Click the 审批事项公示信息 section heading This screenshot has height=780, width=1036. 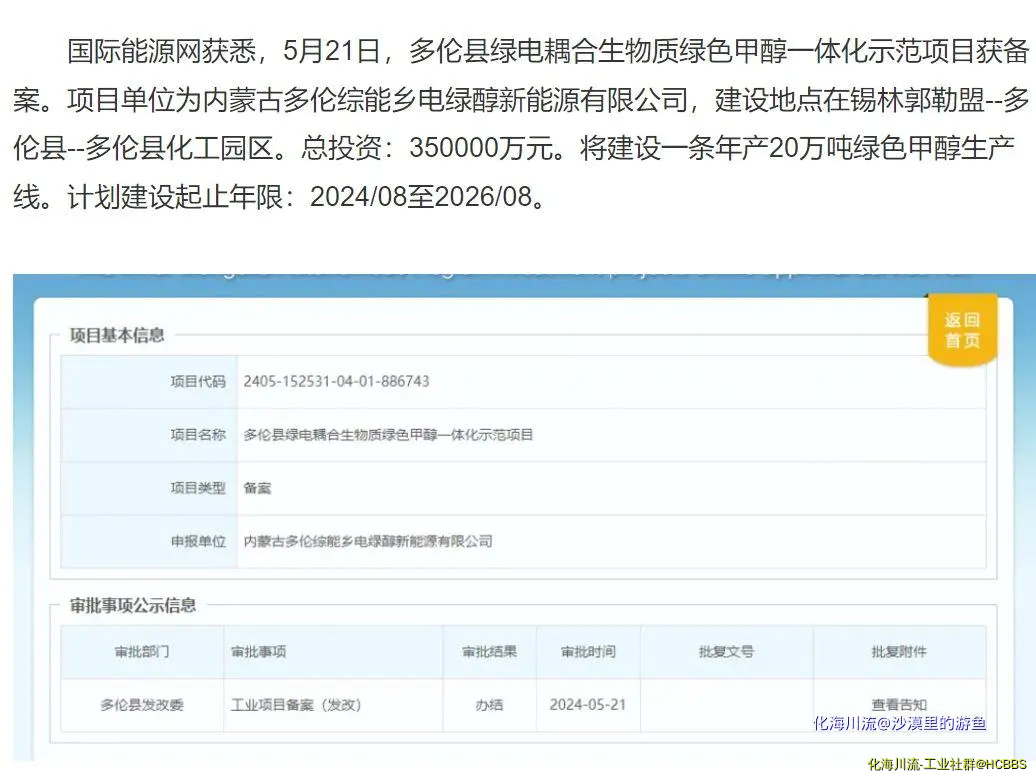coord(133,605)
